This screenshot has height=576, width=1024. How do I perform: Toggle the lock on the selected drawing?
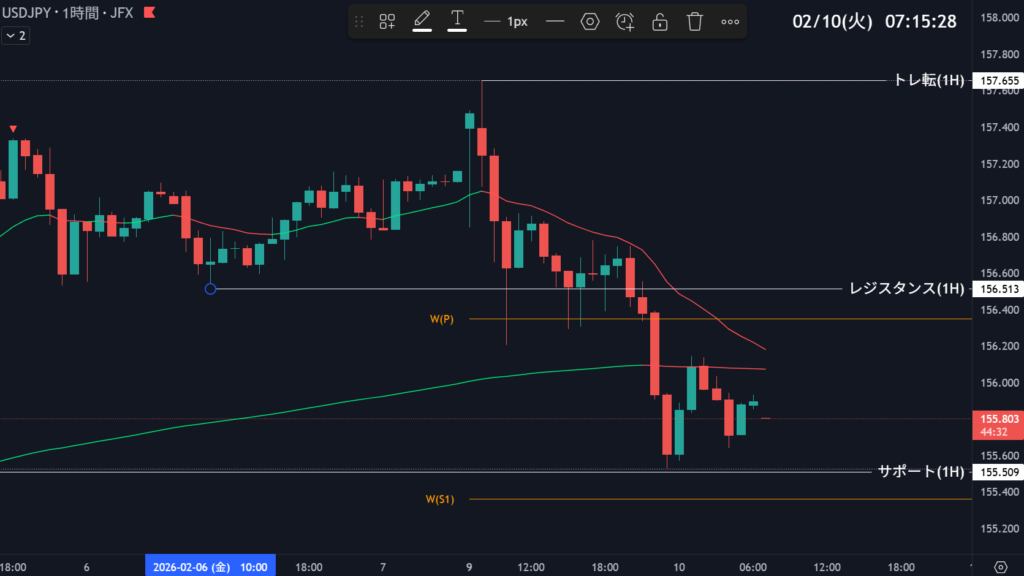coord(660,22)
